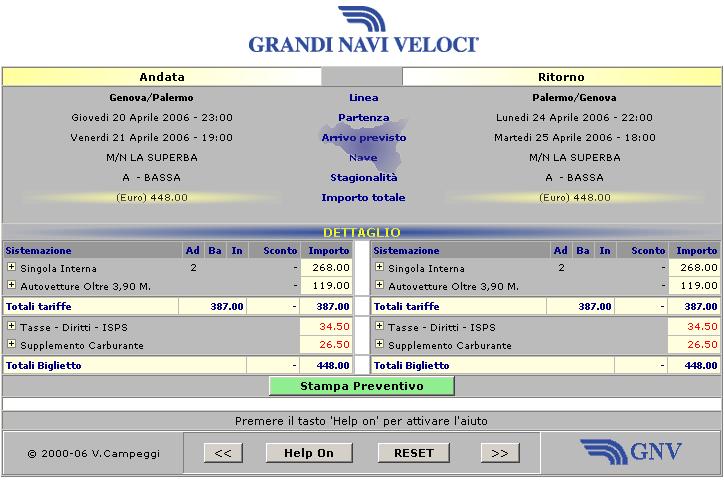Click the Andata Totali Biglietto amount 448.00
This screenshot has height=480, width=724.
coord(332,366)
